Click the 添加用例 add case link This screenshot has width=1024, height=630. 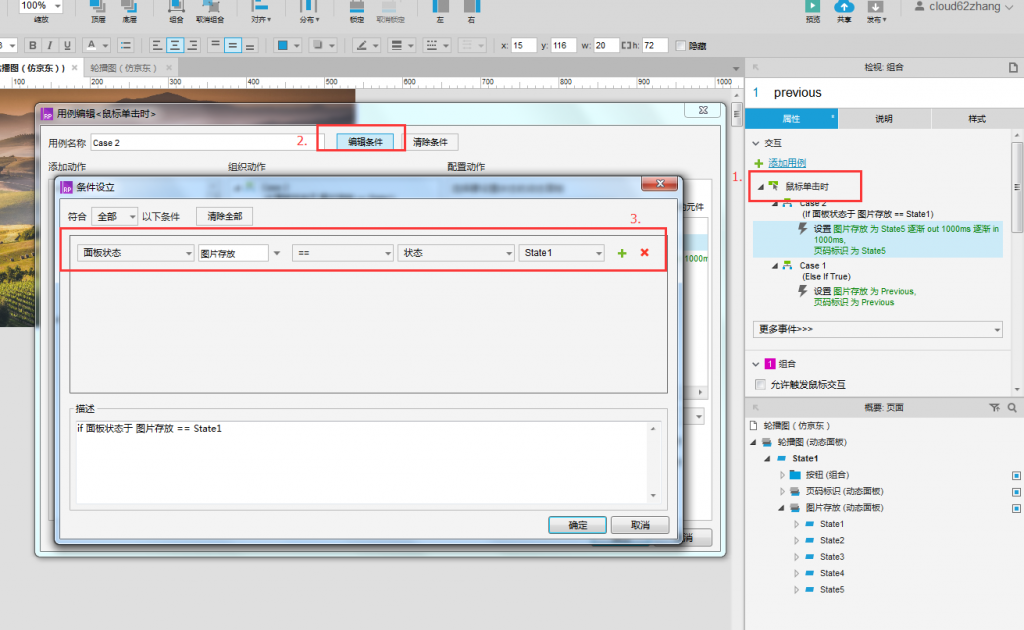point(786,163)
